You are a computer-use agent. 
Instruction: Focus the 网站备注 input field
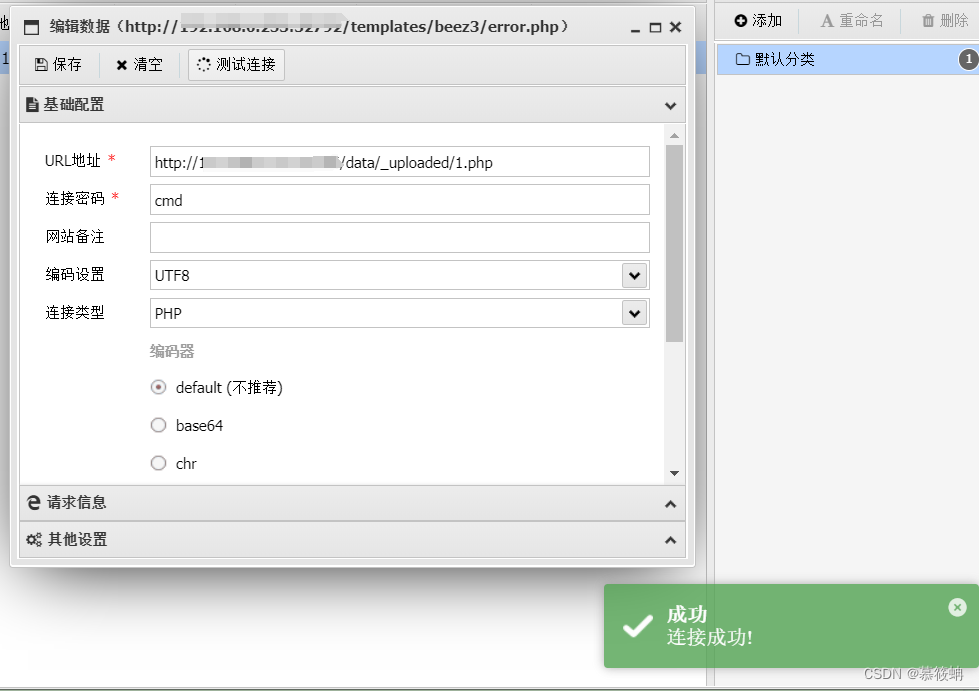click(x=400, y=238)
